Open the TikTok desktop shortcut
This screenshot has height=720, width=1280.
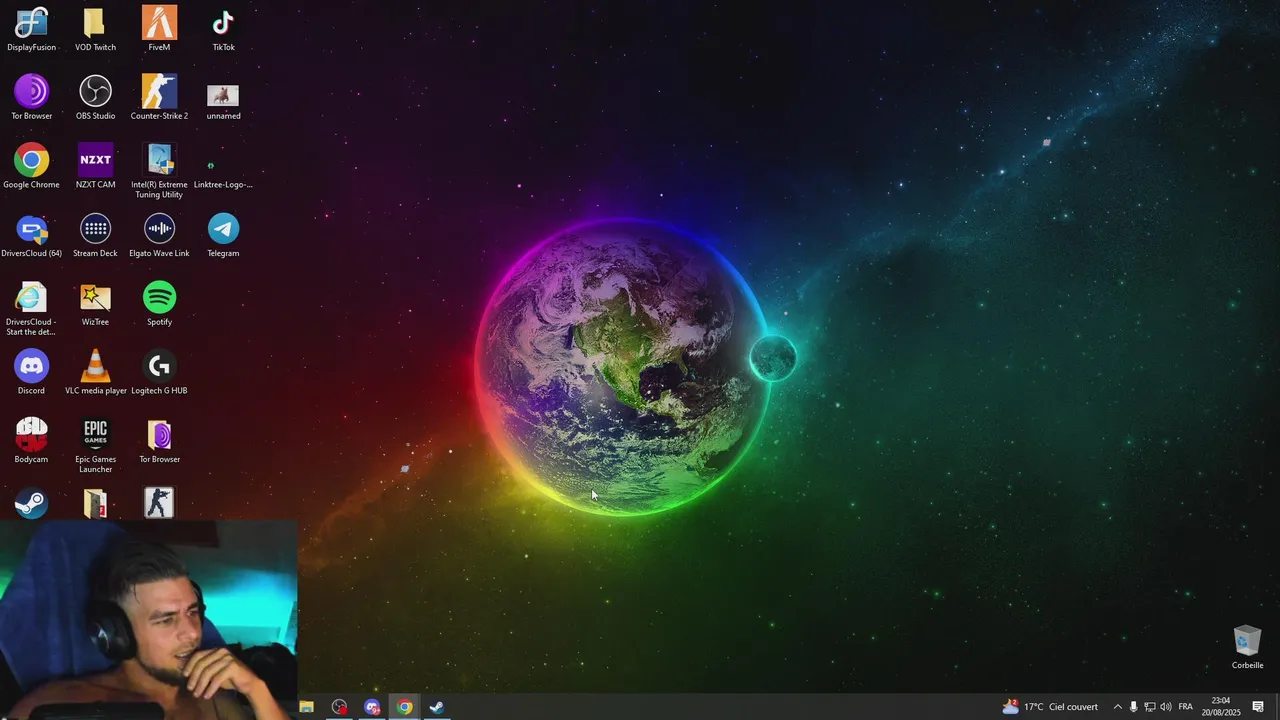click(x=223, y=29)
